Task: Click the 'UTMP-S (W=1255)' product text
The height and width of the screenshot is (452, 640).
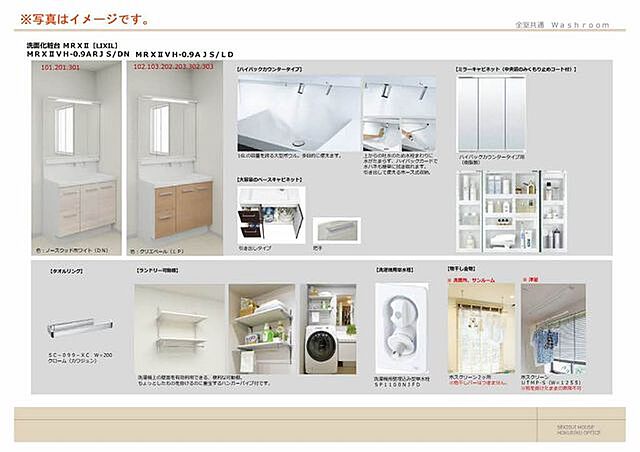Action: pos(551,383)
